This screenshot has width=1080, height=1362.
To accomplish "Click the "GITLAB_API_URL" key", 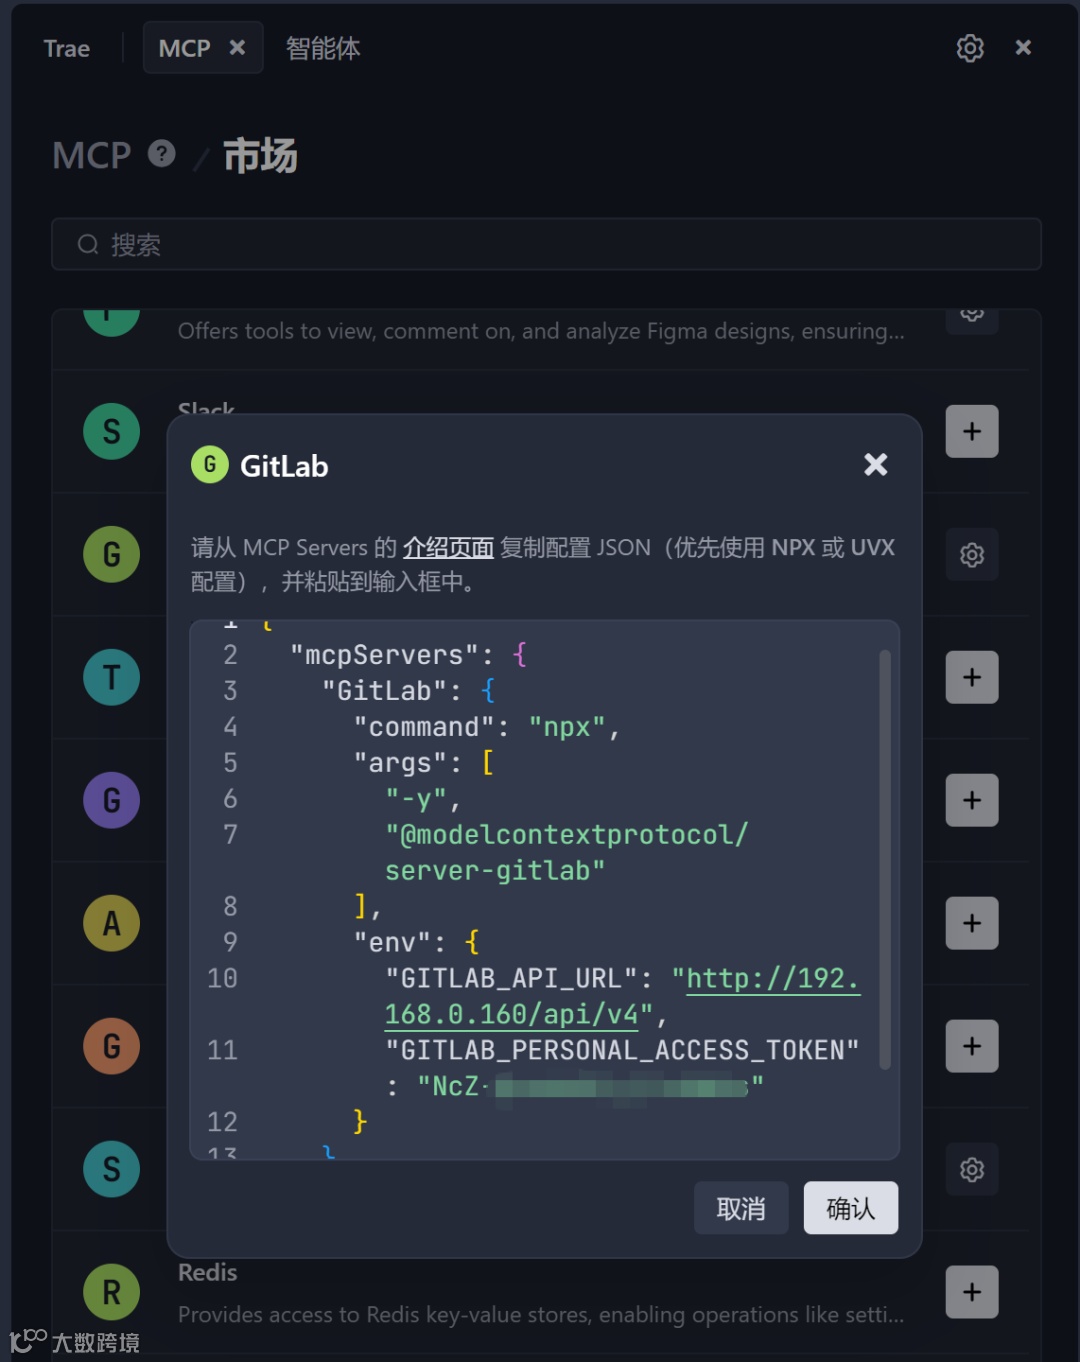I will pyautogui.click(x=512, y=978).
